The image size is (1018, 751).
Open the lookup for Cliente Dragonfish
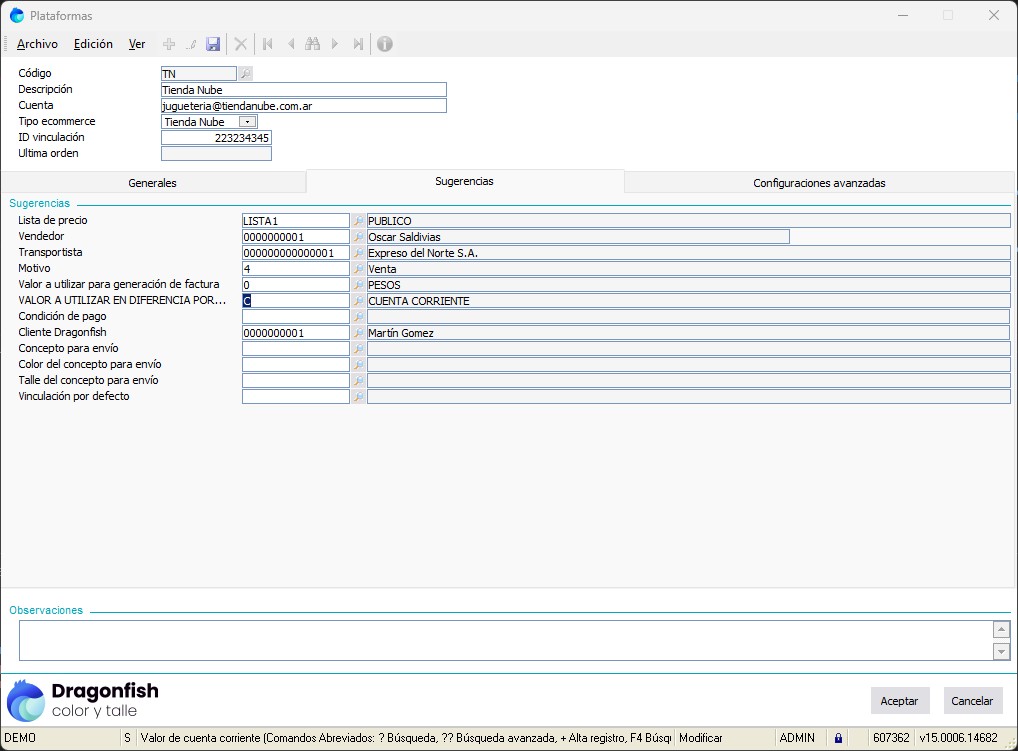[358, 333]
